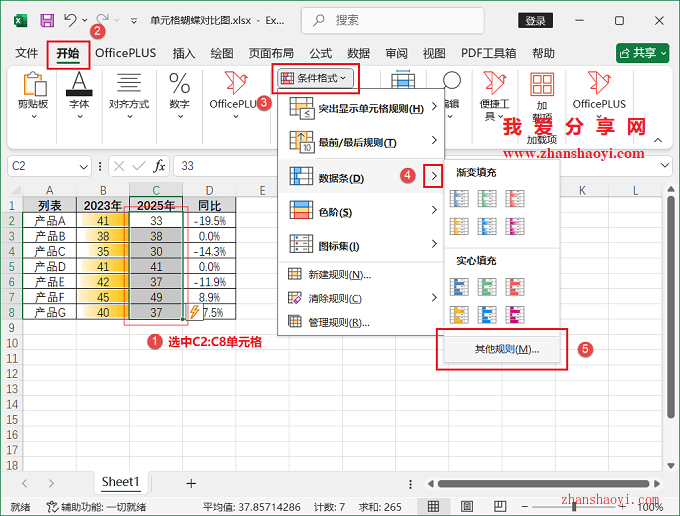Switch to Normal view in status bar
Image resolution: width=680 pixels, height=516 pixels.
434,506
